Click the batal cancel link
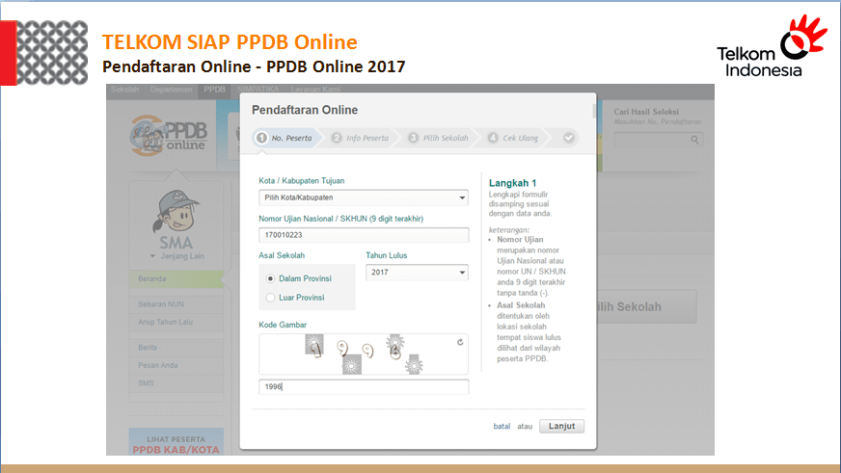841x473 pixels. click(501, 427)
